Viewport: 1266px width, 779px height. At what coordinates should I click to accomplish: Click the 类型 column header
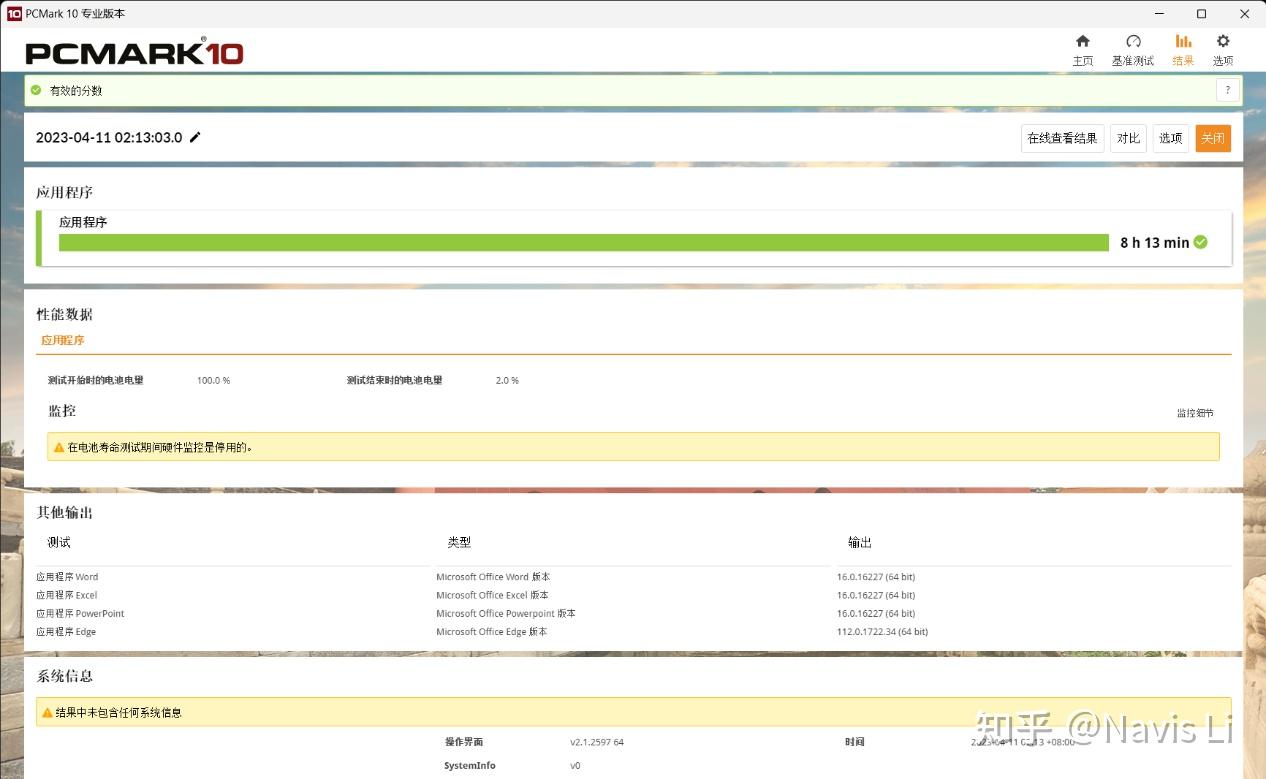459,542
